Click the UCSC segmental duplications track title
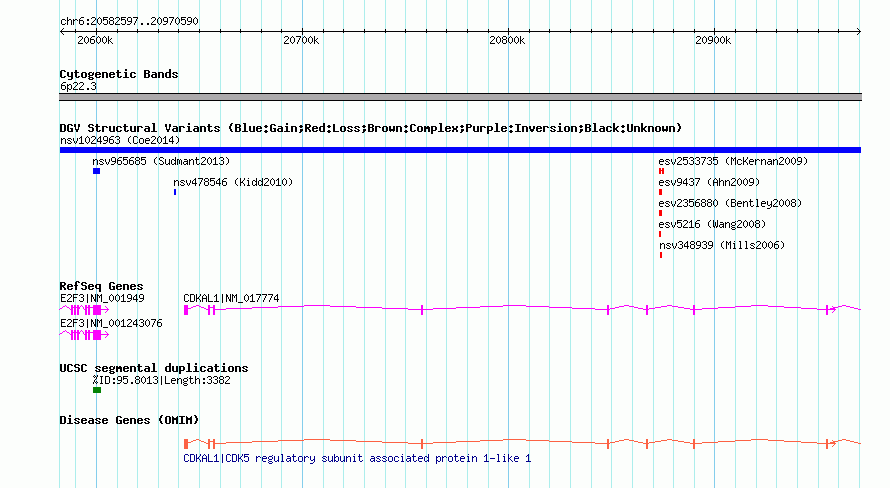Screen dimensions: 890x488 [x=154, y=368]
